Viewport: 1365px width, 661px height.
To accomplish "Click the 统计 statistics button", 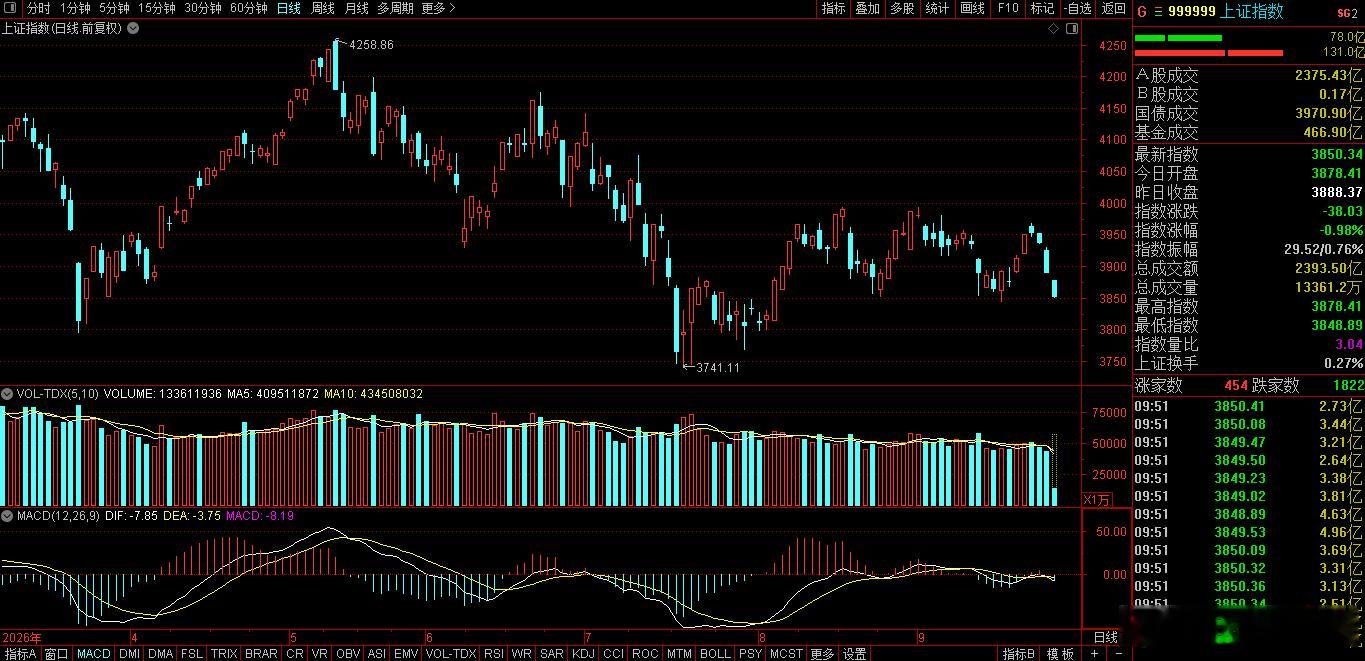I will click(x=937, y=8).
